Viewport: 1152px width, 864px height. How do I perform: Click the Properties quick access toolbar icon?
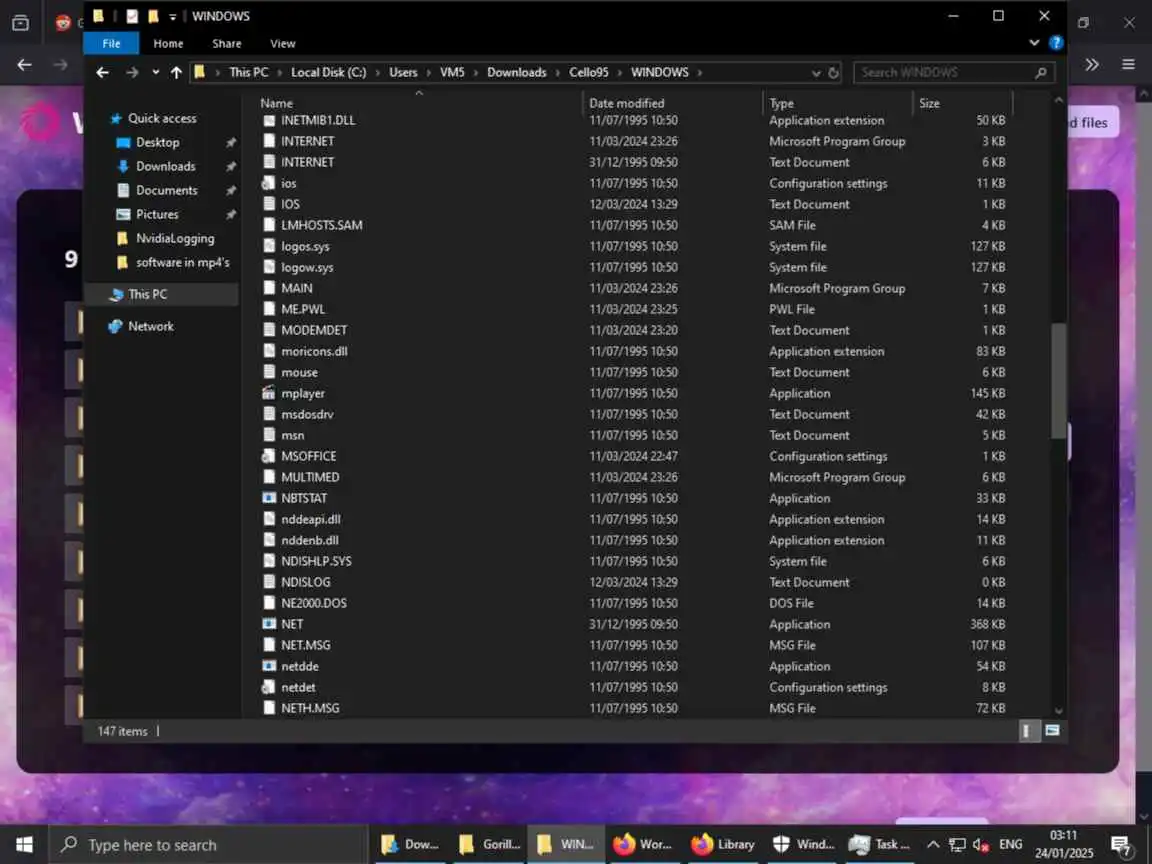click(x=132, y=15)
